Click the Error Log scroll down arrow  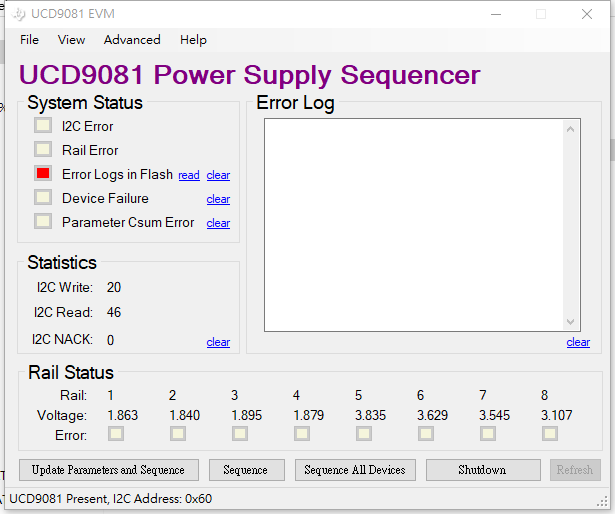(x=571, y=322)
